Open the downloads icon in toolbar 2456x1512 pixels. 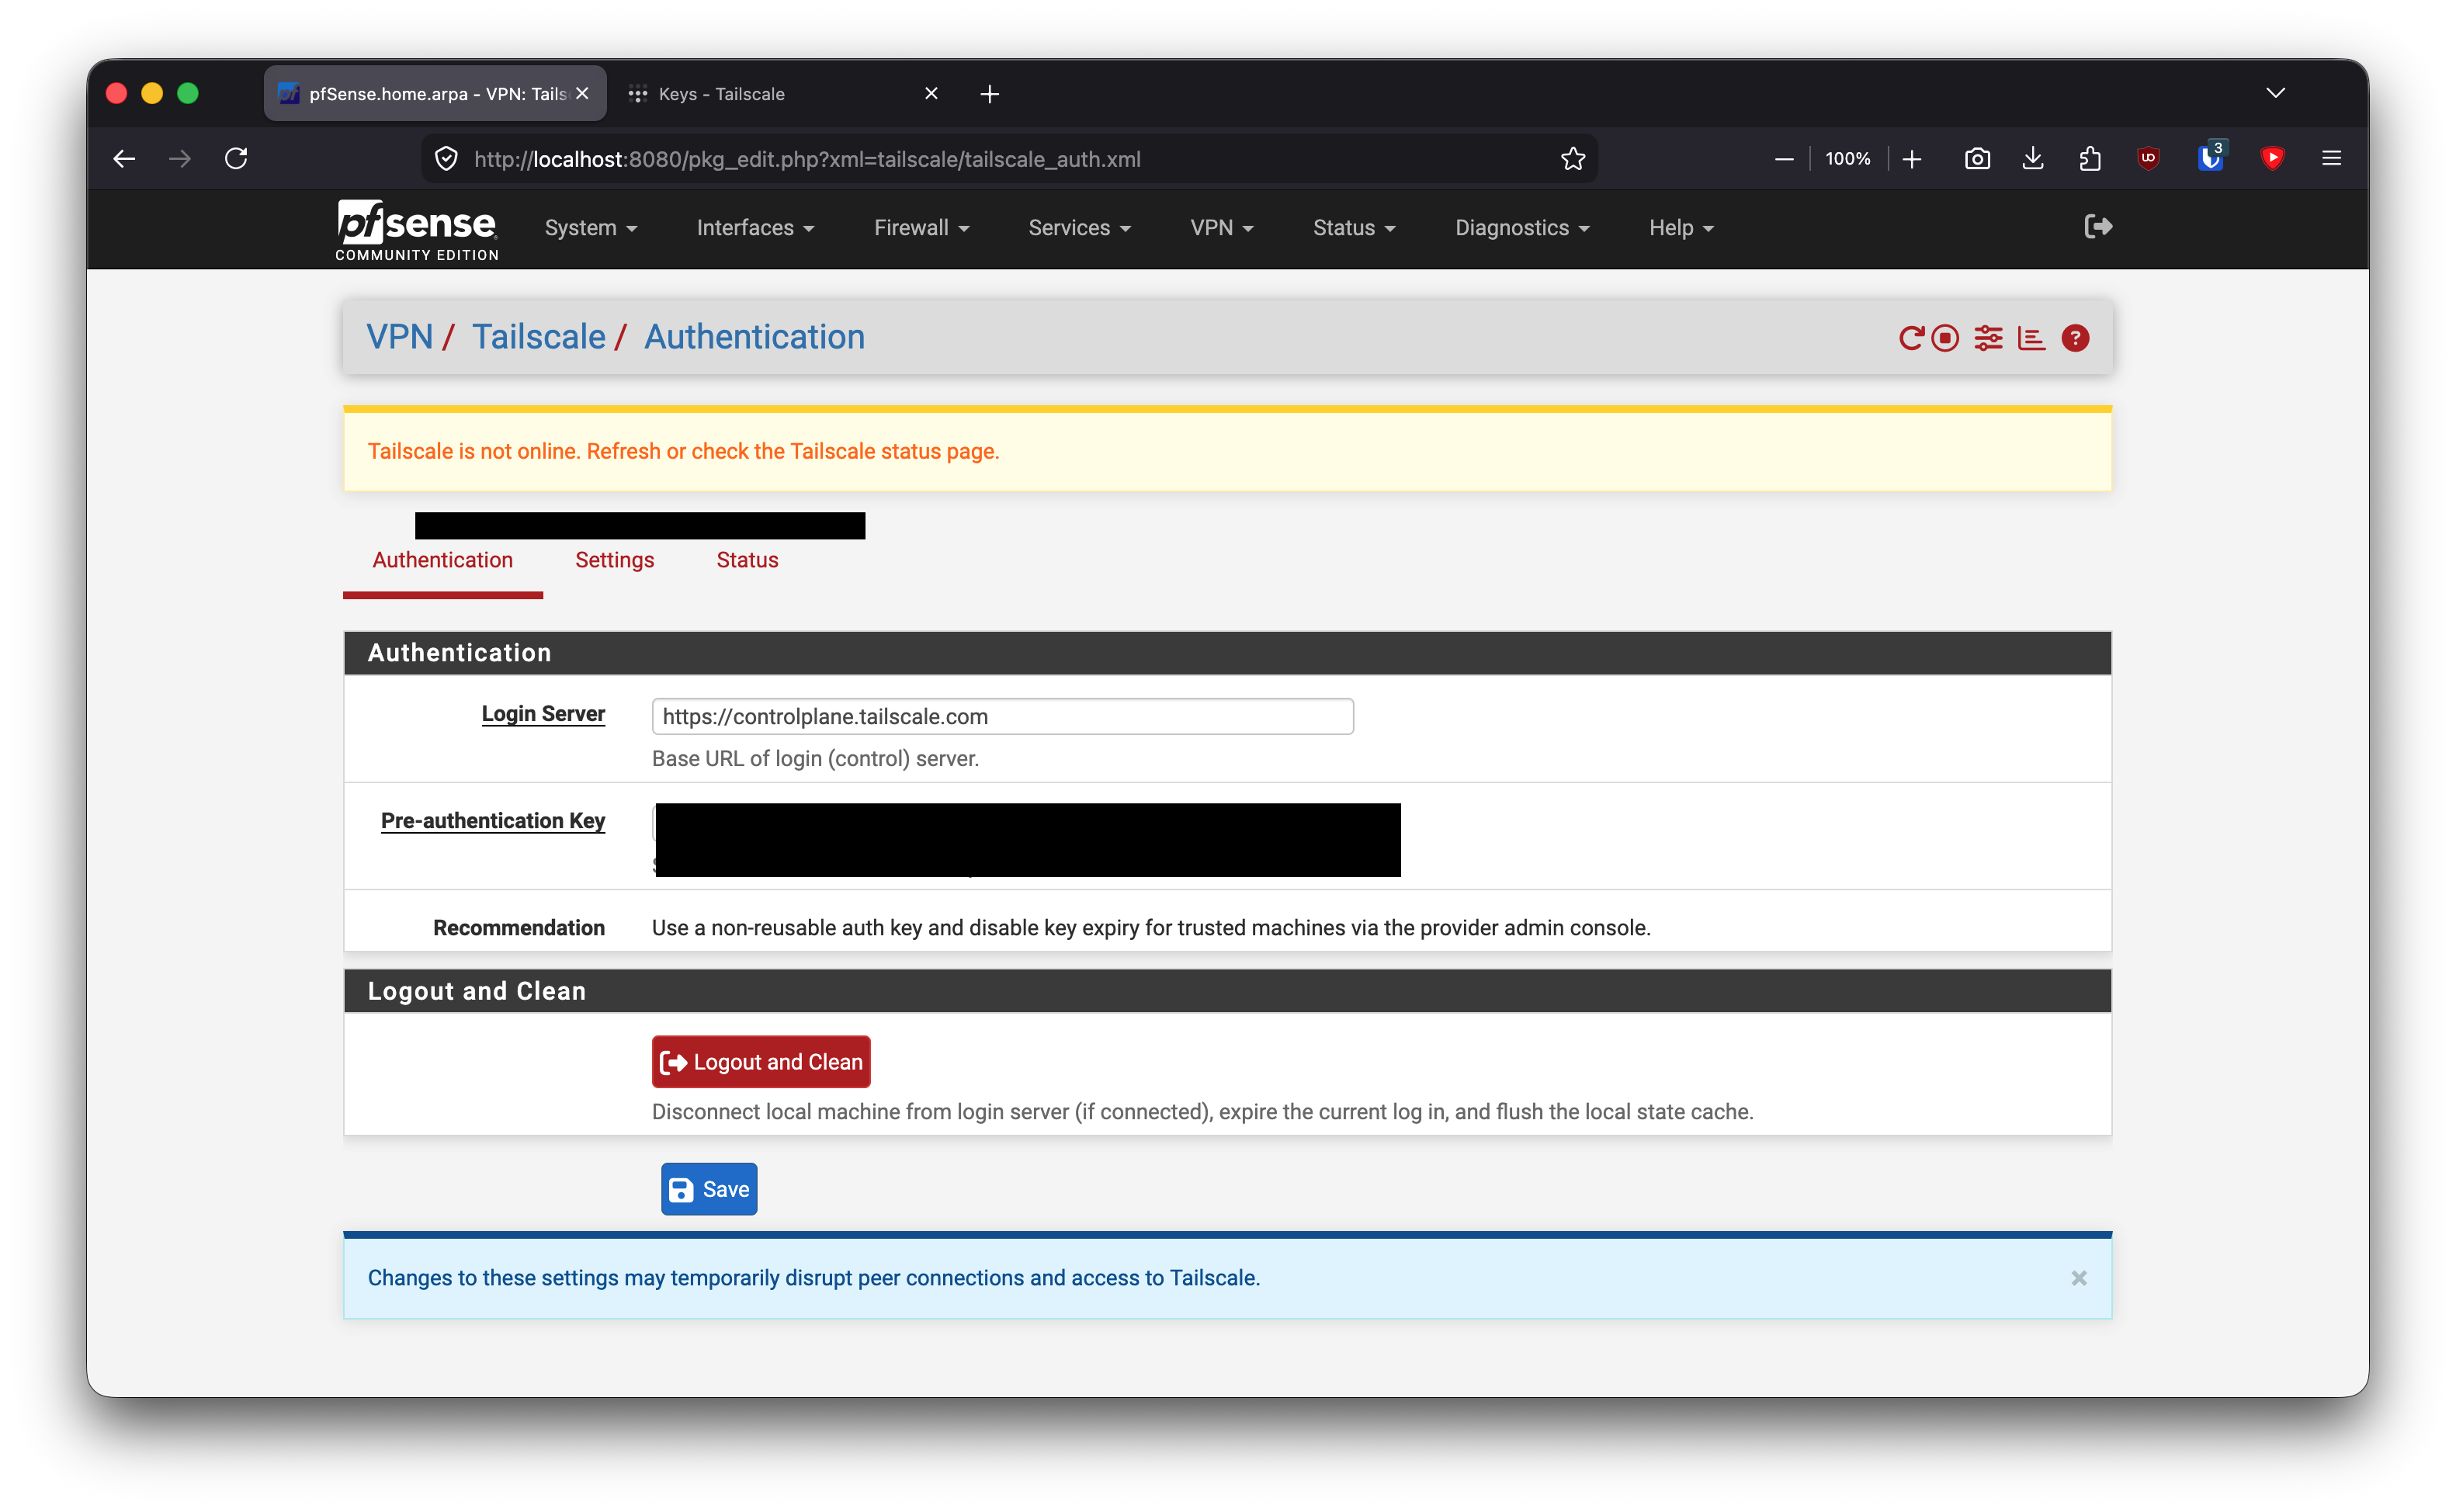(x=2033, y=158)
